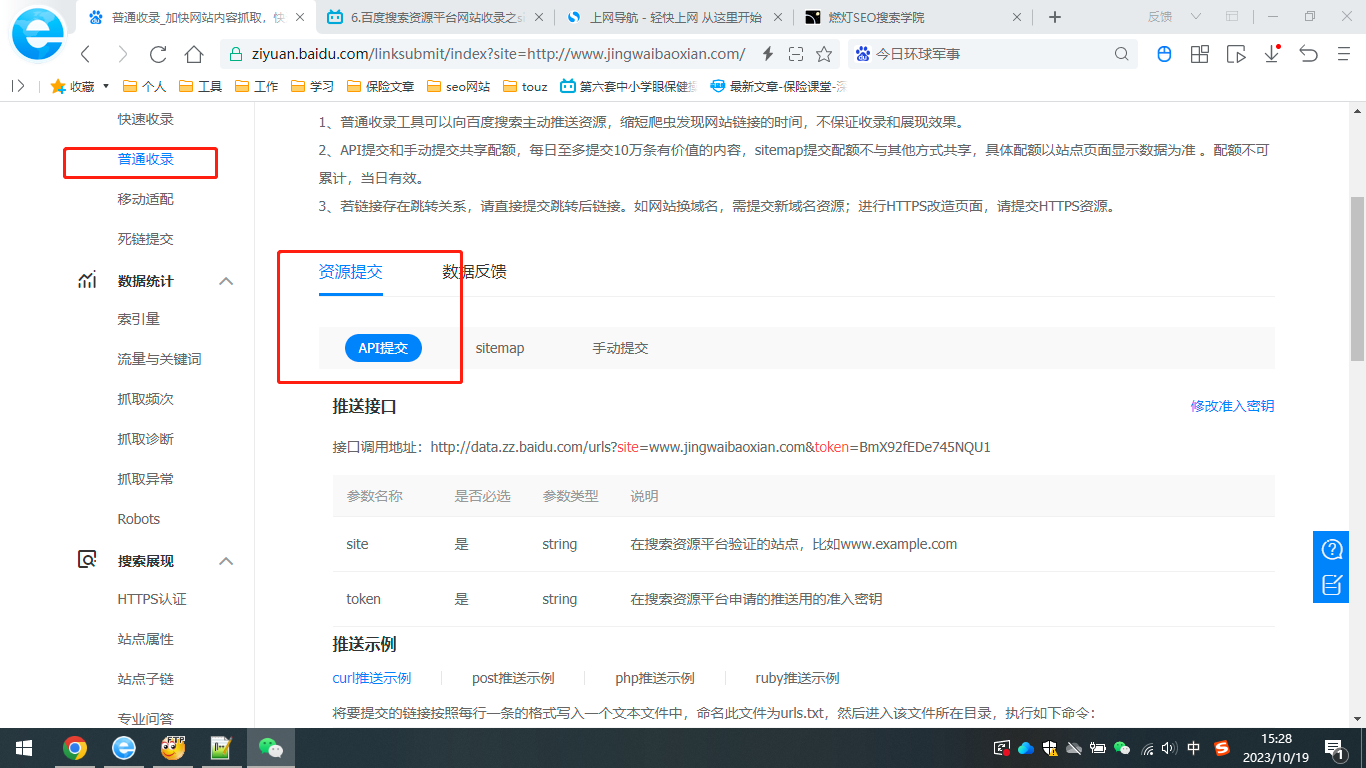Open the FTP client taskbar icon

tap(172, 748)
